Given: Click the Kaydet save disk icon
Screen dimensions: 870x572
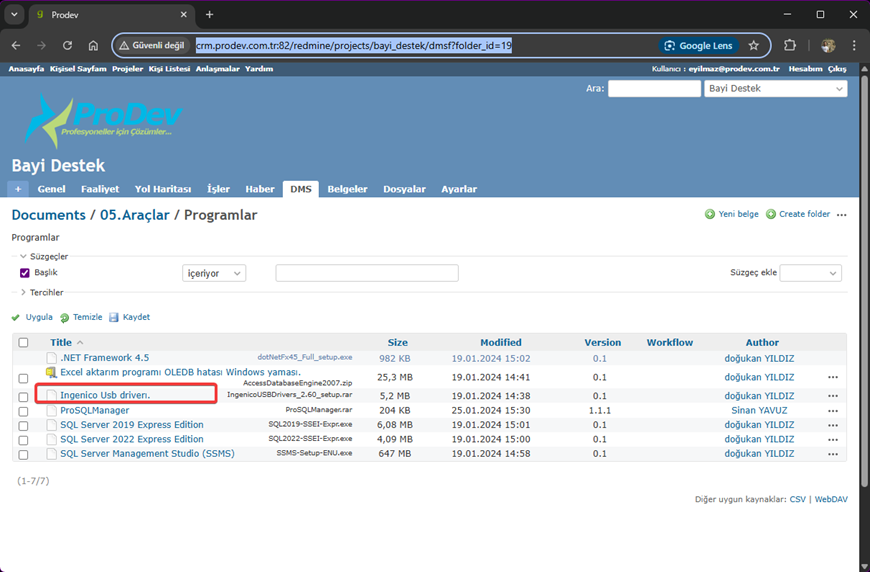Looking at the screenshot, I should [x=114, y=317].
